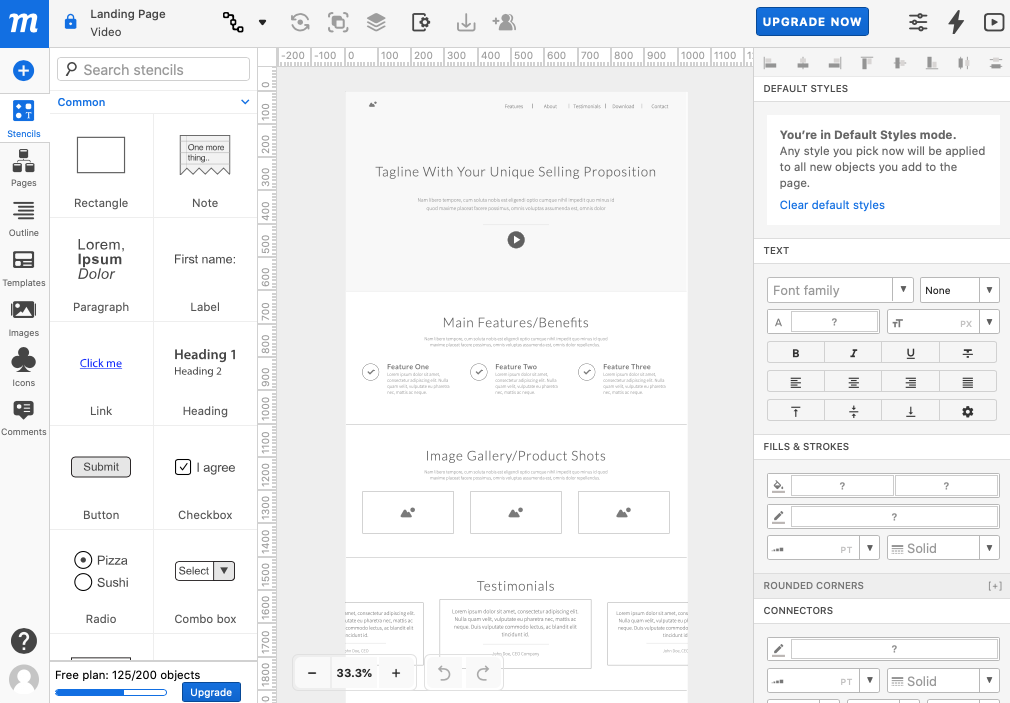Expand the Rounded Corners section

pyautogui.click(x=995, y=586)
